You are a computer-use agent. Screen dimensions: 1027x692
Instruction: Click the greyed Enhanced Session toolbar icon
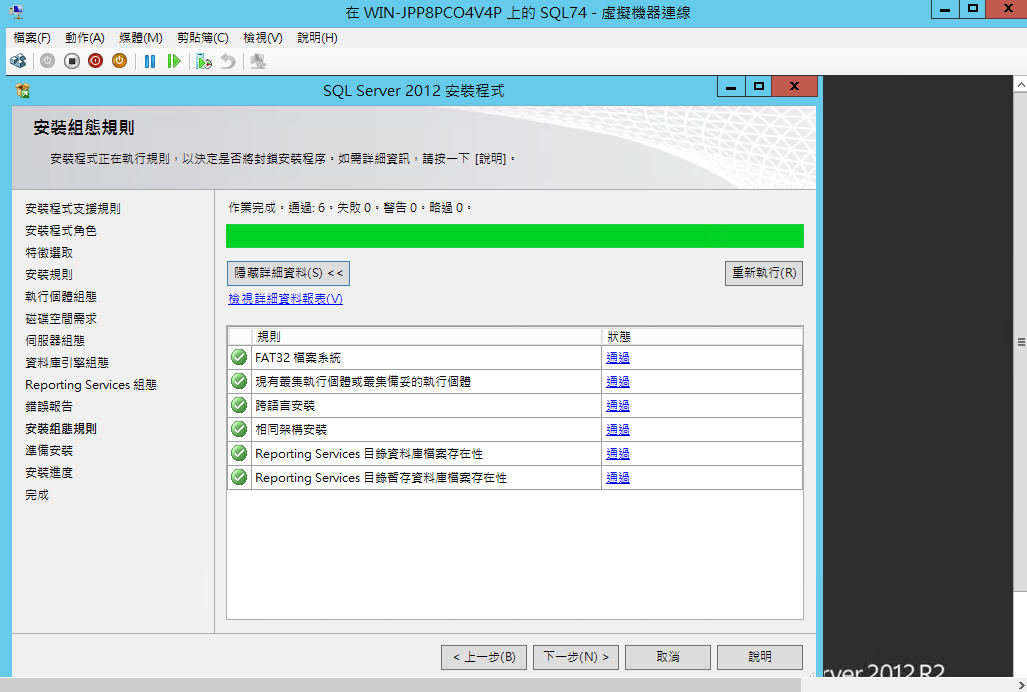(258, 62)
